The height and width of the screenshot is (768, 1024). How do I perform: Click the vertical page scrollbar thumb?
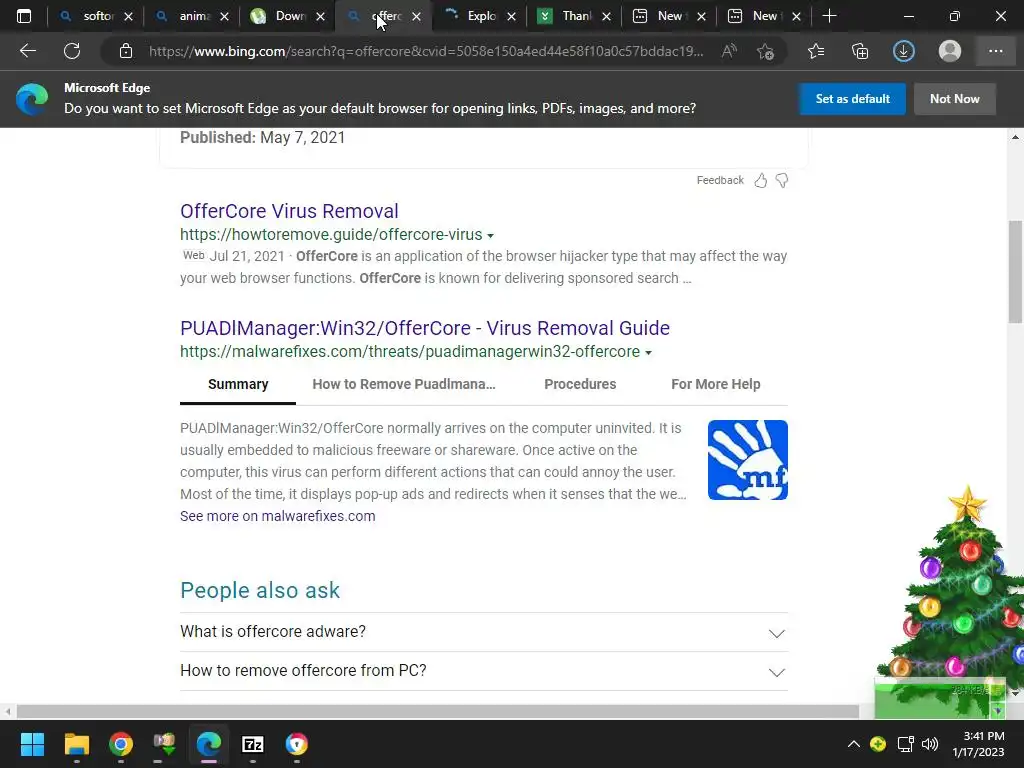[x=1015, y=272]
